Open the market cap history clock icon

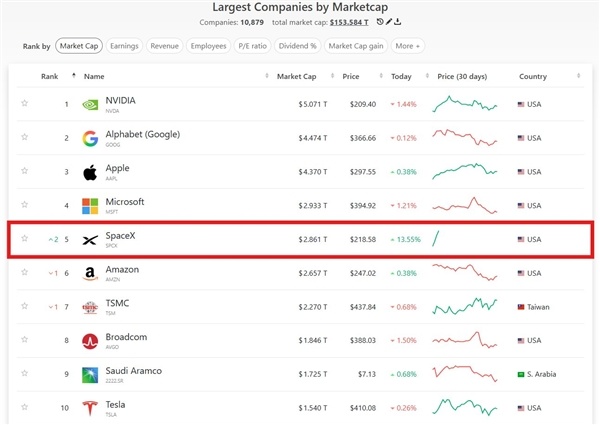pos(380,22)
